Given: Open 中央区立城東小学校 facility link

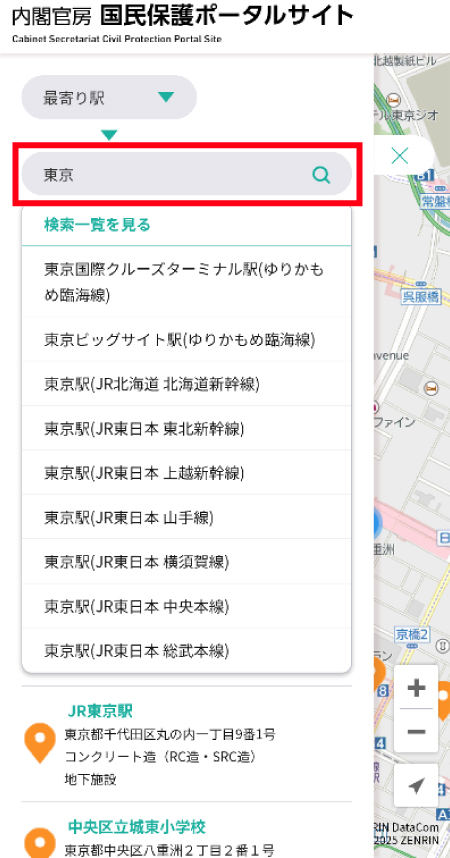Looking at the screenshot, I should (137, 826).
